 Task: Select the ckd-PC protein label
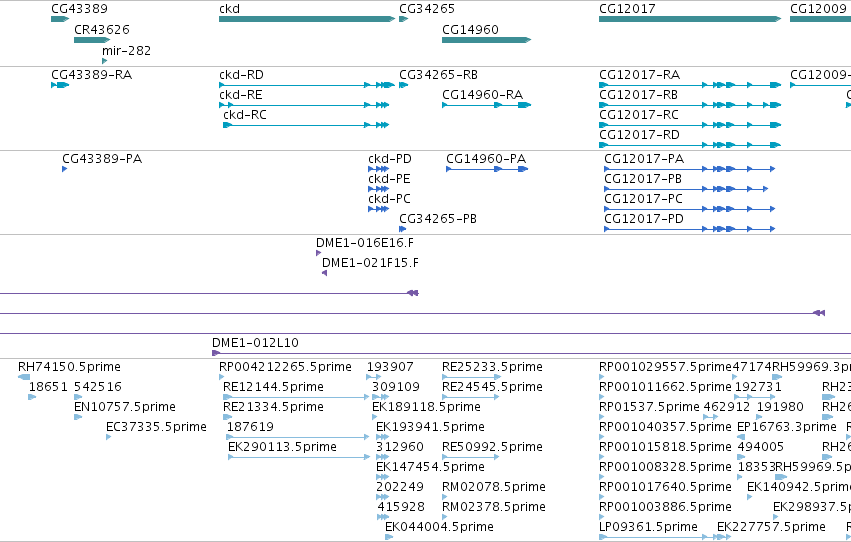coord(389,199)
